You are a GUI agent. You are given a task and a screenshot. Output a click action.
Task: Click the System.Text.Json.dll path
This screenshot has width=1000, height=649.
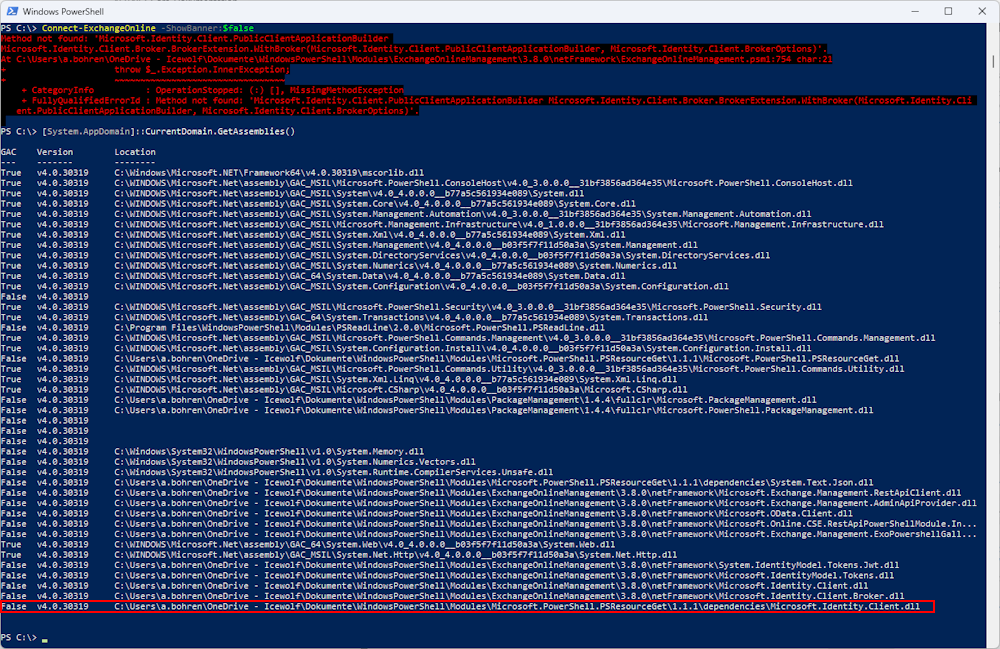pos(494,483)
